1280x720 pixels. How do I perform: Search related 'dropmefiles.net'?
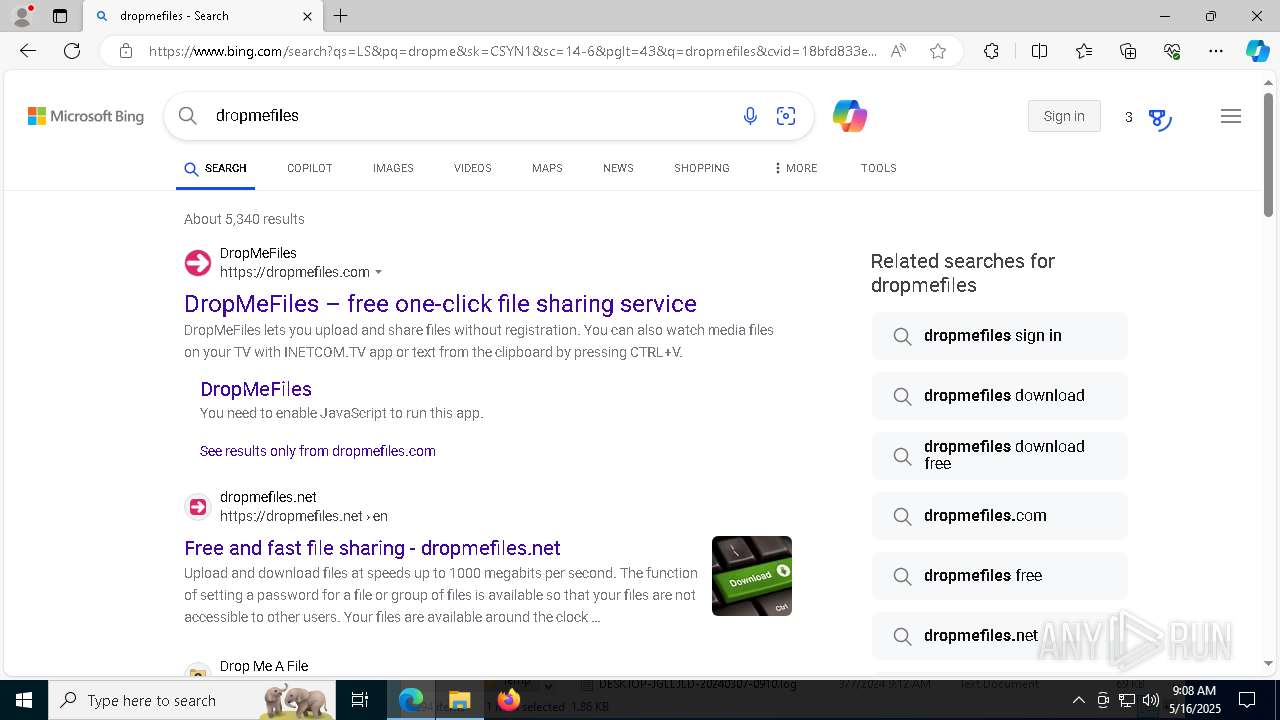click(999, 636)
